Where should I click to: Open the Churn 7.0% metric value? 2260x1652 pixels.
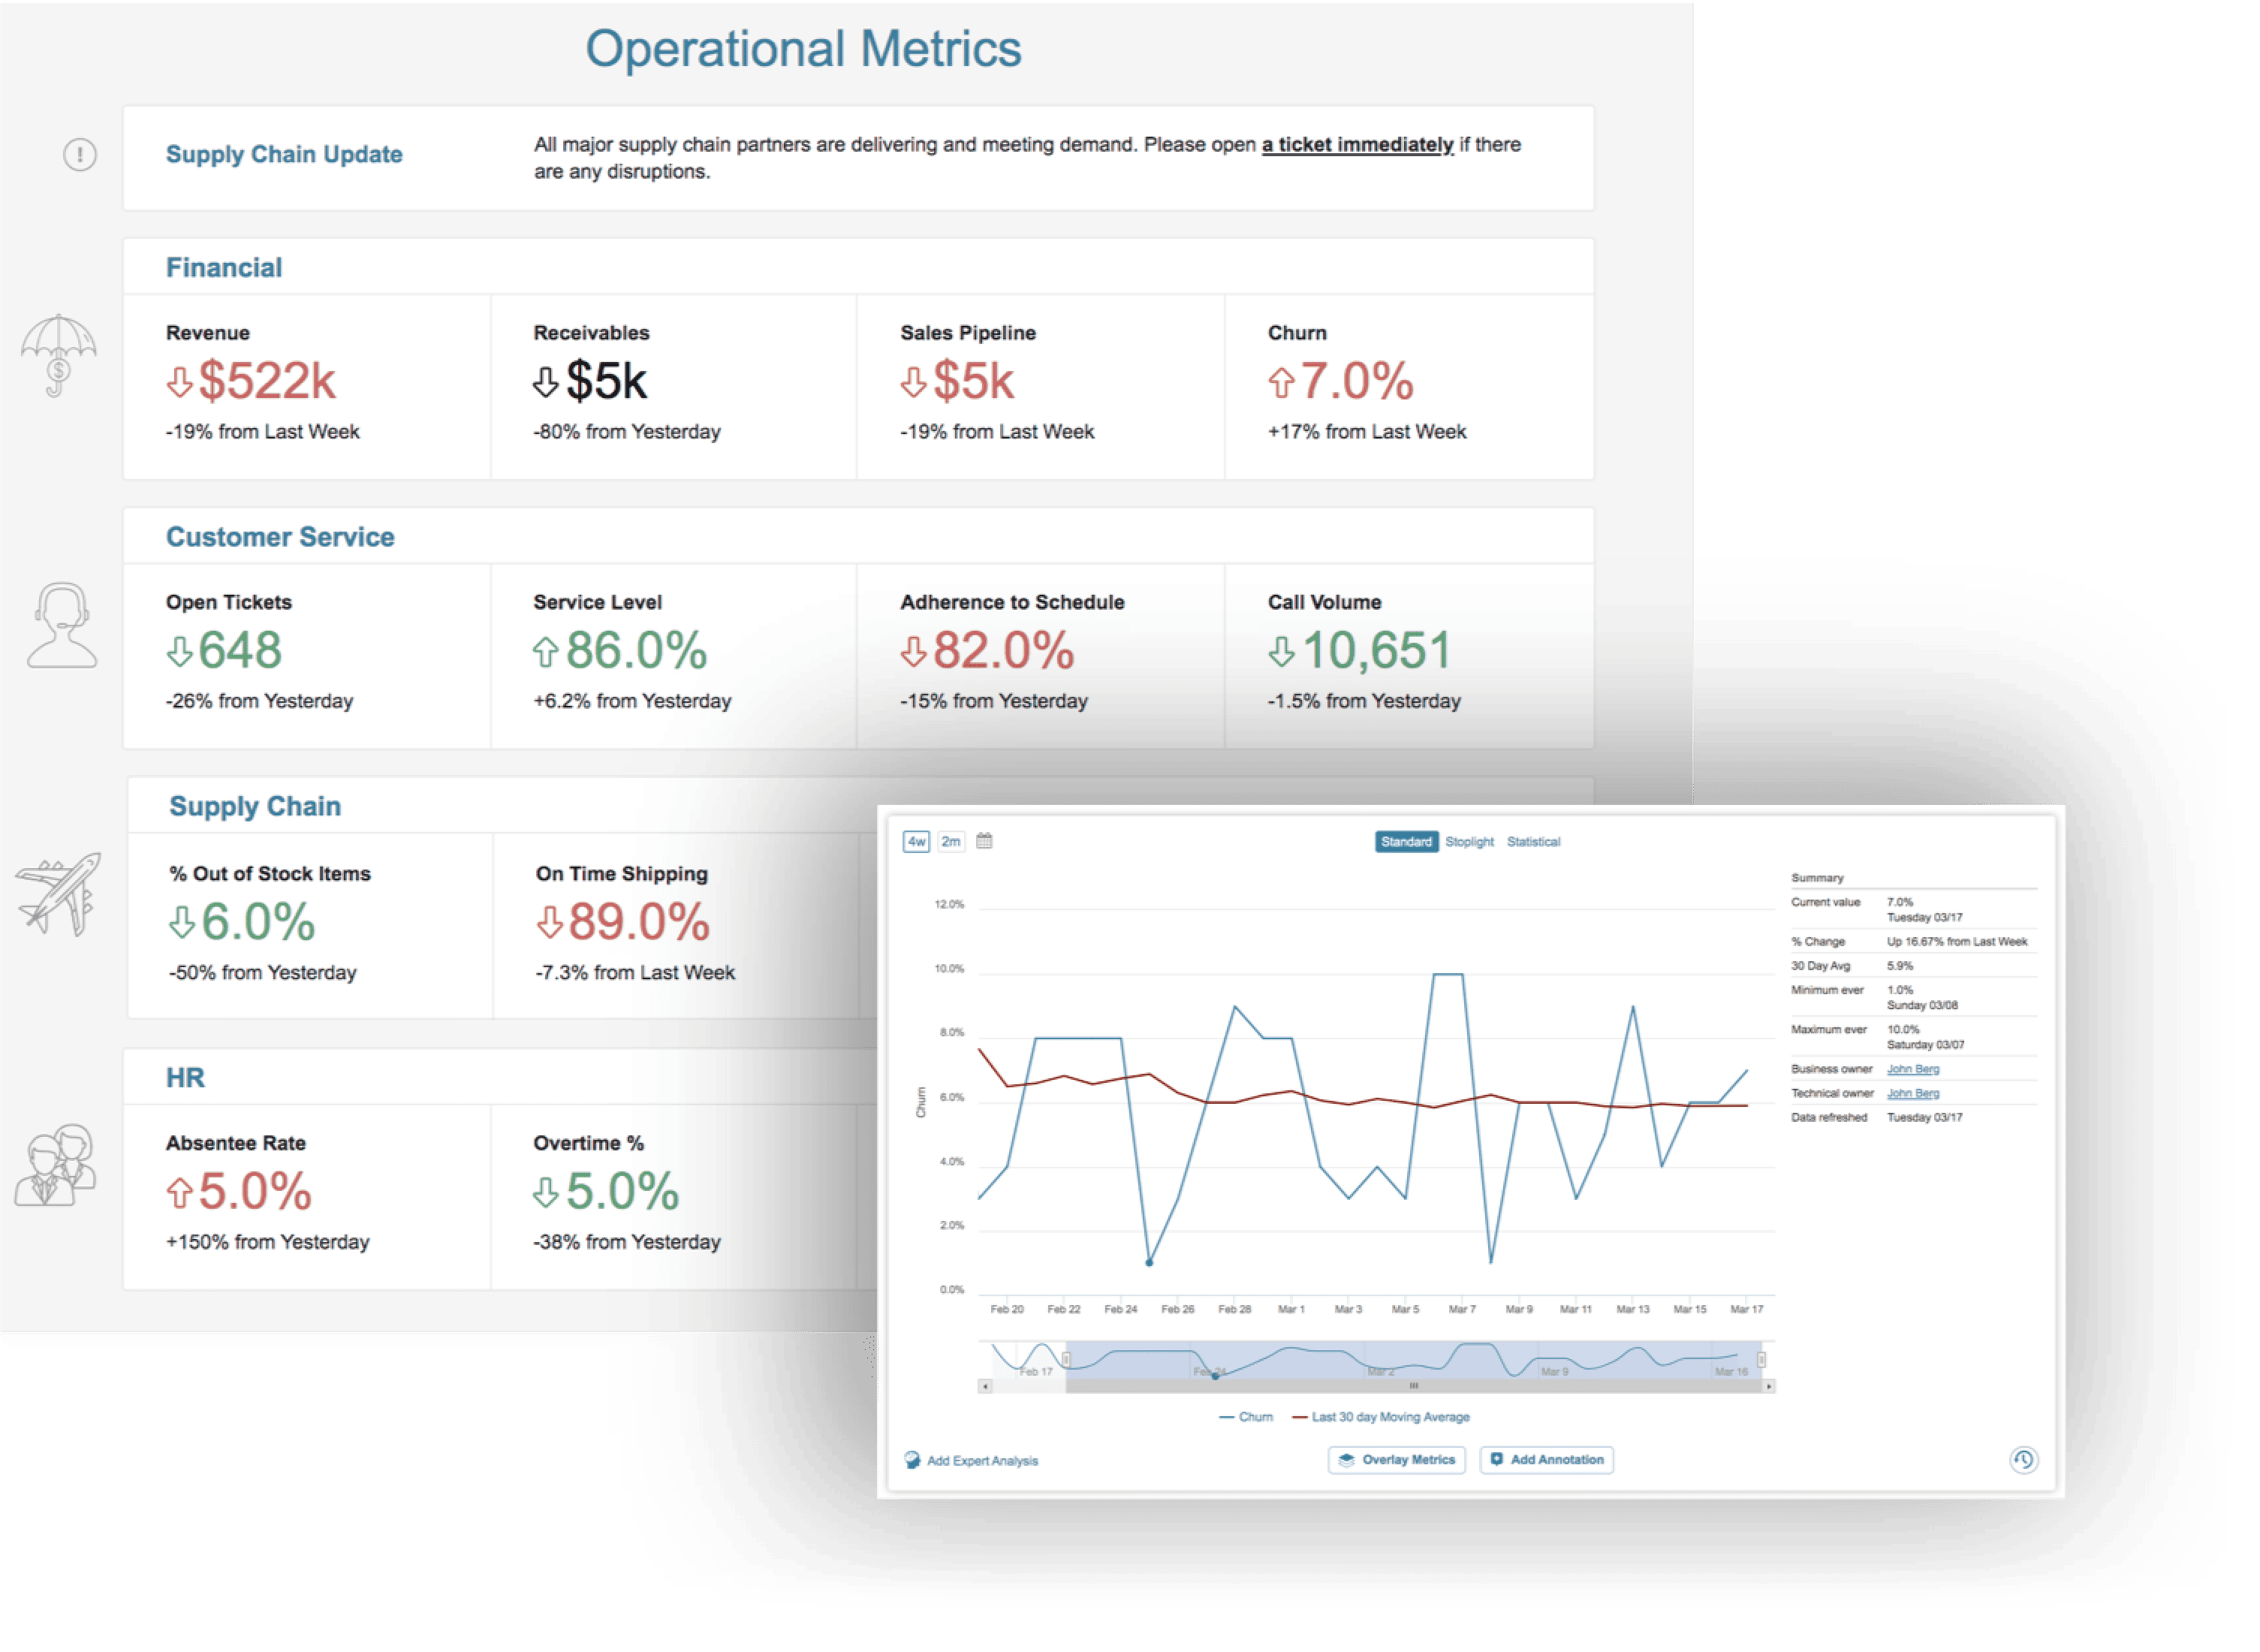1357,381
